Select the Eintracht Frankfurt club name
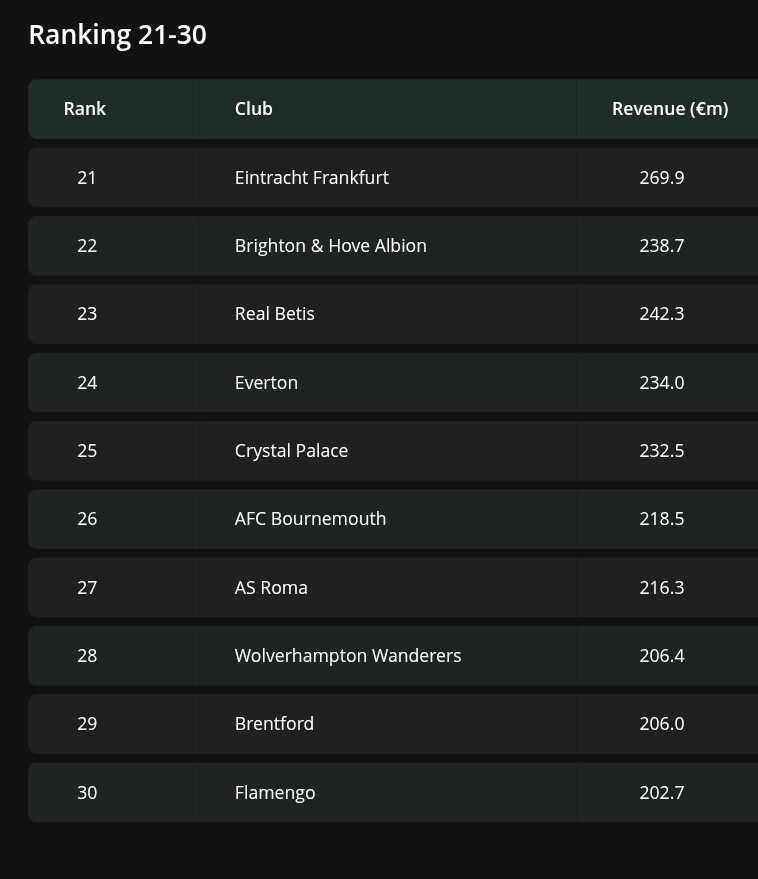This screenshot has height=879, width=758. pos(312,178)
